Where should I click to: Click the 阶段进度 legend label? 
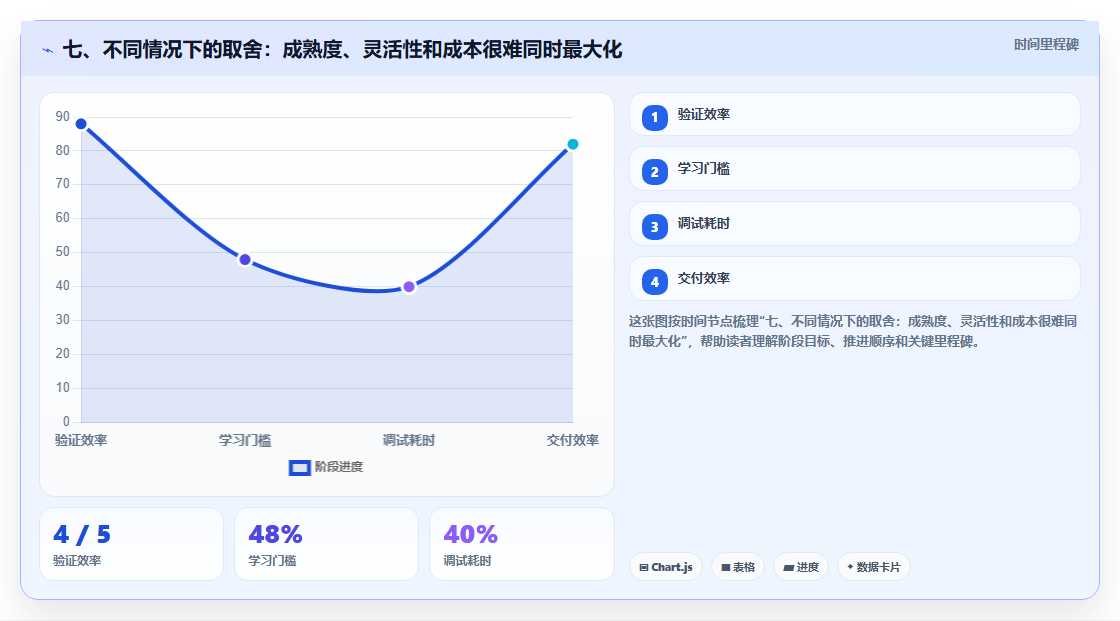[x=339, y=467]
